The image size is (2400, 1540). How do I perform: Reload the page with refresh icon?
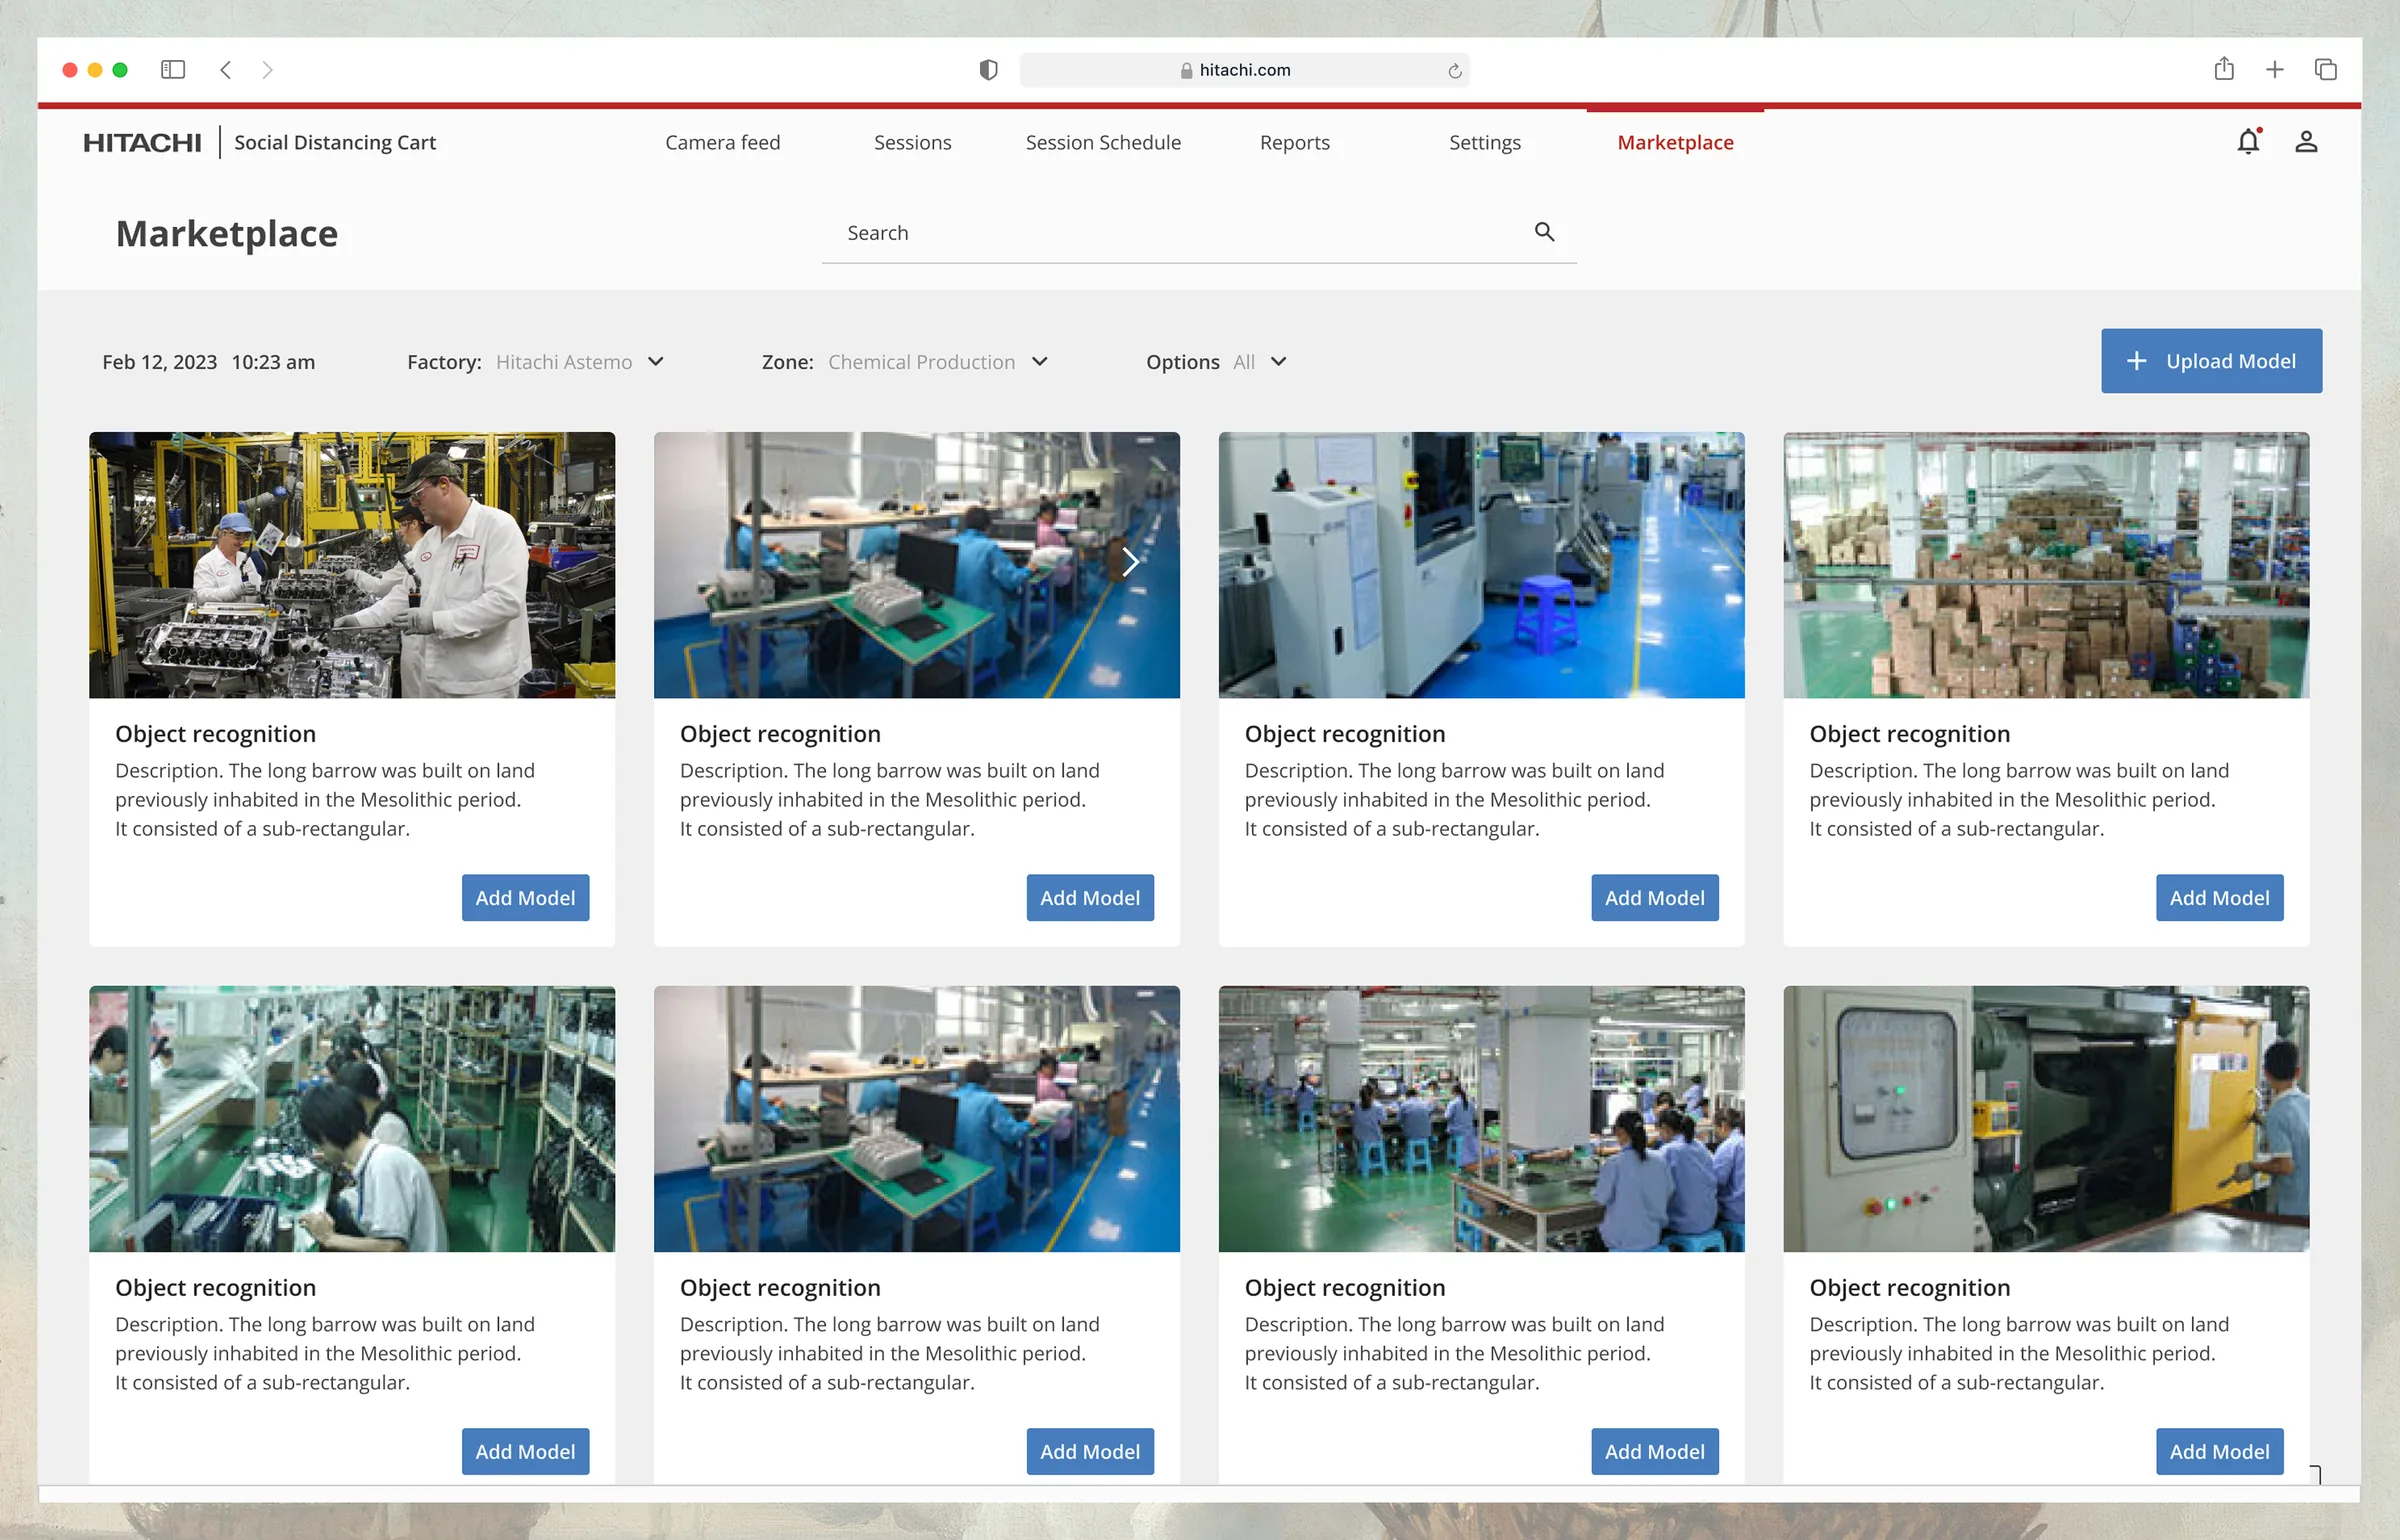tap(1455, 71)
